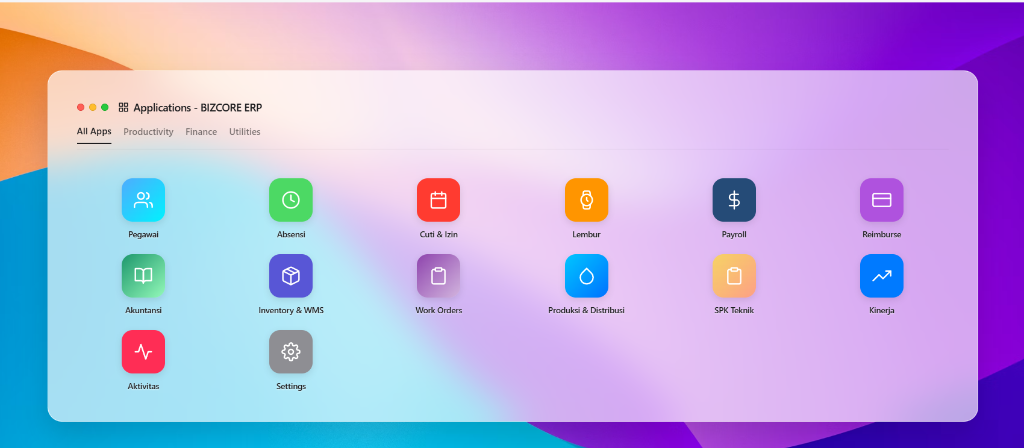The height and width of the screenshot is (448, 1024).
Task: Click the "Applications - BIZCORE ERP" title text
Action: pyautogui.click(x=198, y=108)
